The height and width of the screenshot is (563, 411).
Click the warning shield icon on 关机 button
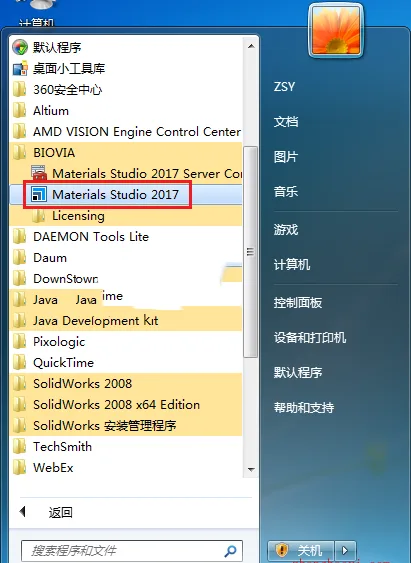[282, 550]
